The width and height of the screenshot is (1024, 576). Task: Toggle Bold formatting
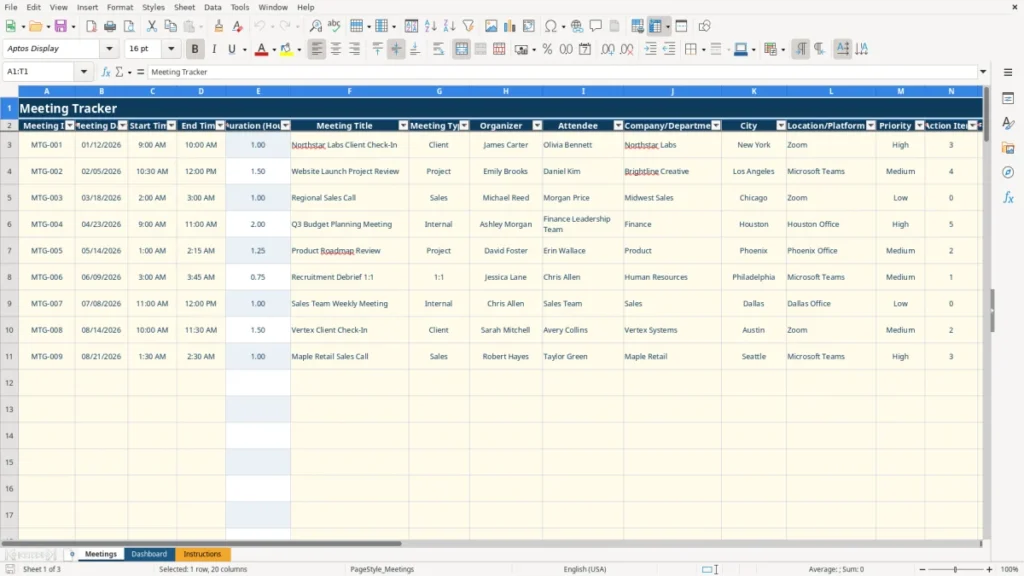click(195, 49)
